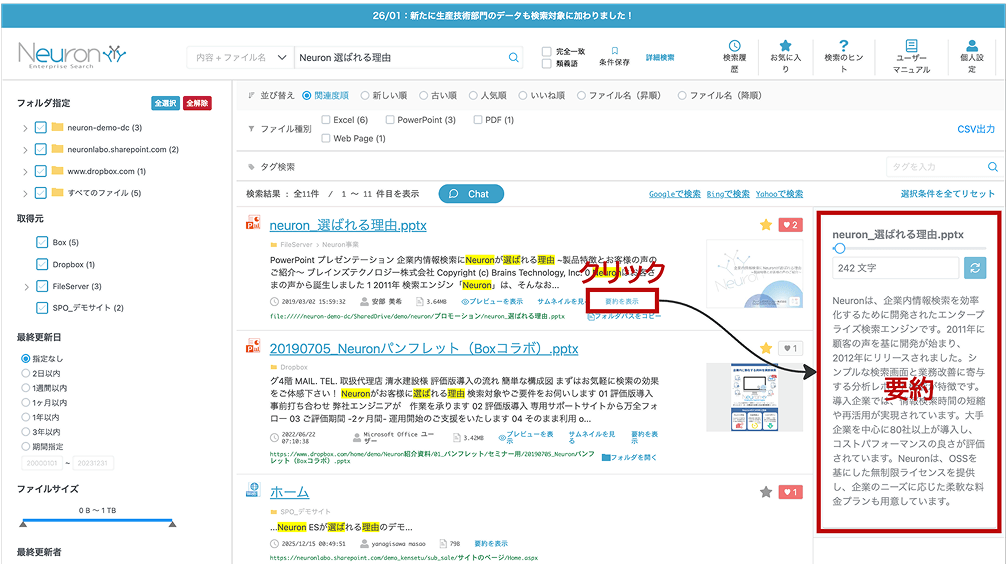The width and height of the screenshot is (1007, 564).
Task: Click Bingで検索 link
Action: pyautogui.click(x=728, y=194)
